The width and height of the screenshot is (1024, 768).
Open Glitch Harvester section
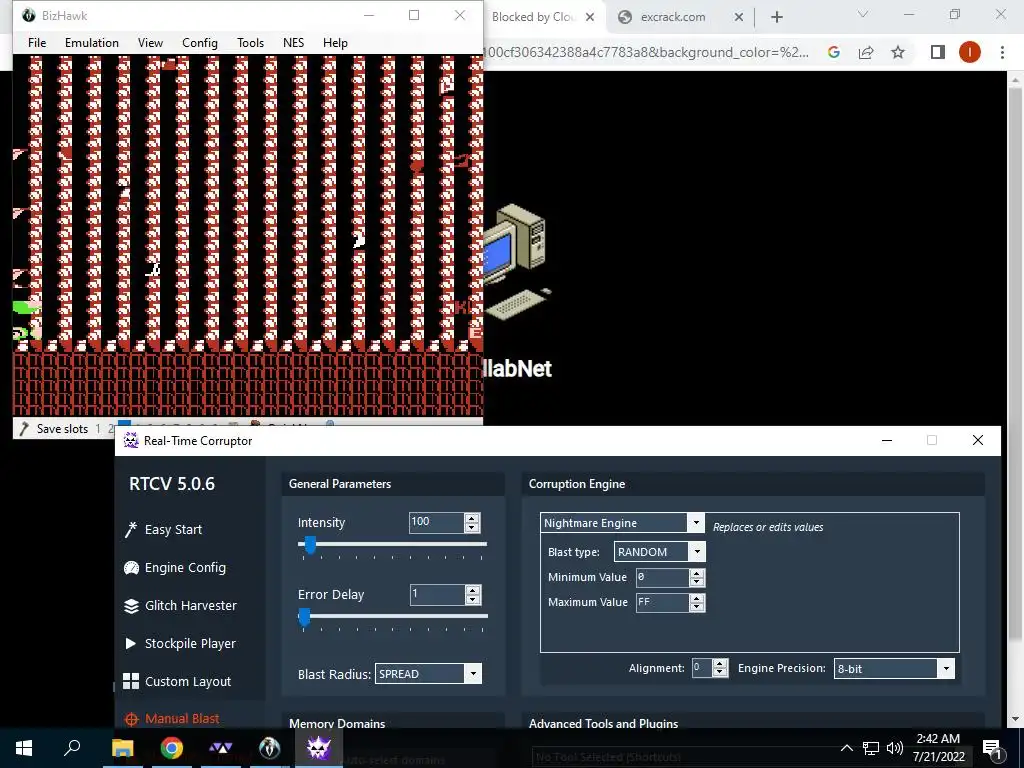click(180, 605)
